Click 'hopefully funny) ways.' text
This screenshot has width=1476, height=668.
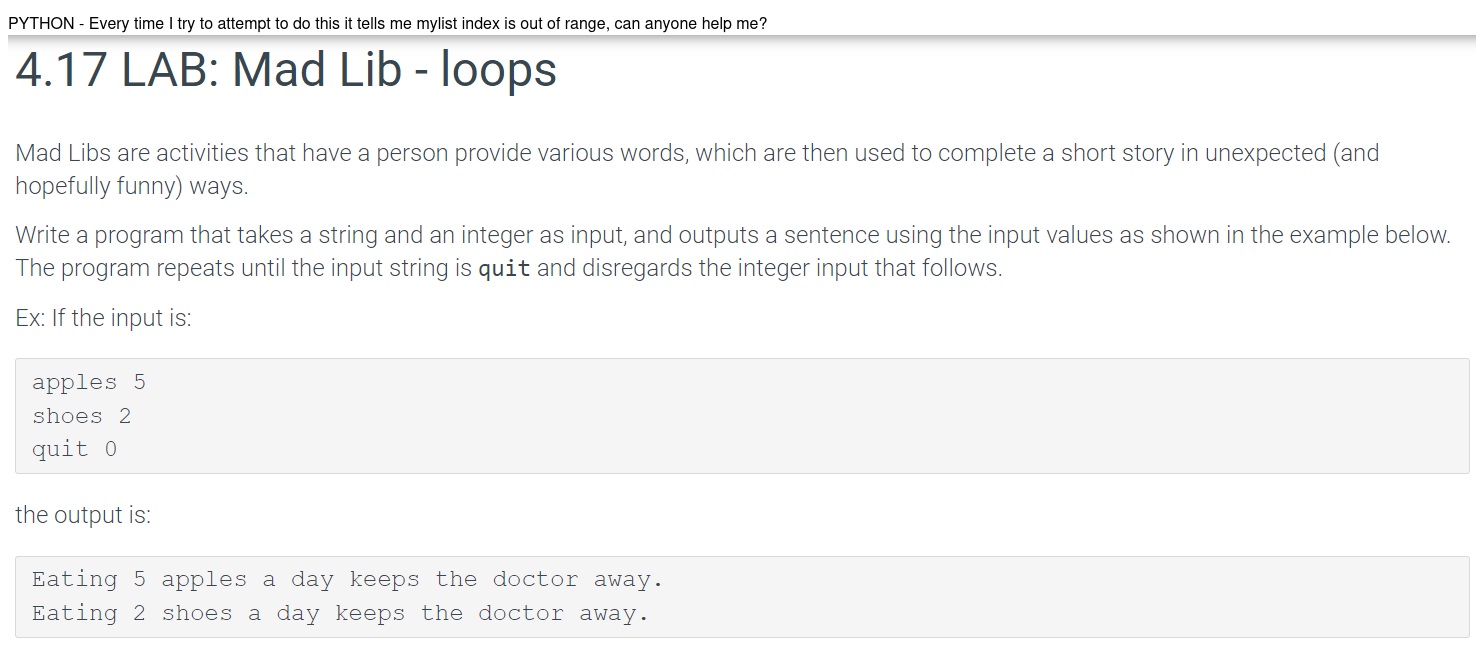(x=132, y=187)
